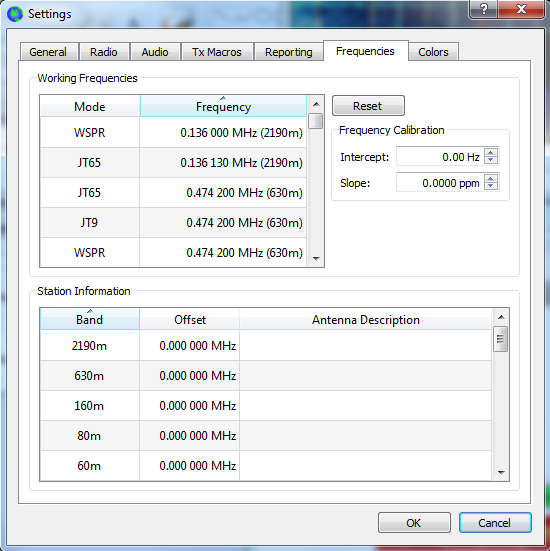Viewport: 550px width, 551px height.
Task: Increase Intercept value with up arrow
Action: pyautogui.click(x=491, y=152)
